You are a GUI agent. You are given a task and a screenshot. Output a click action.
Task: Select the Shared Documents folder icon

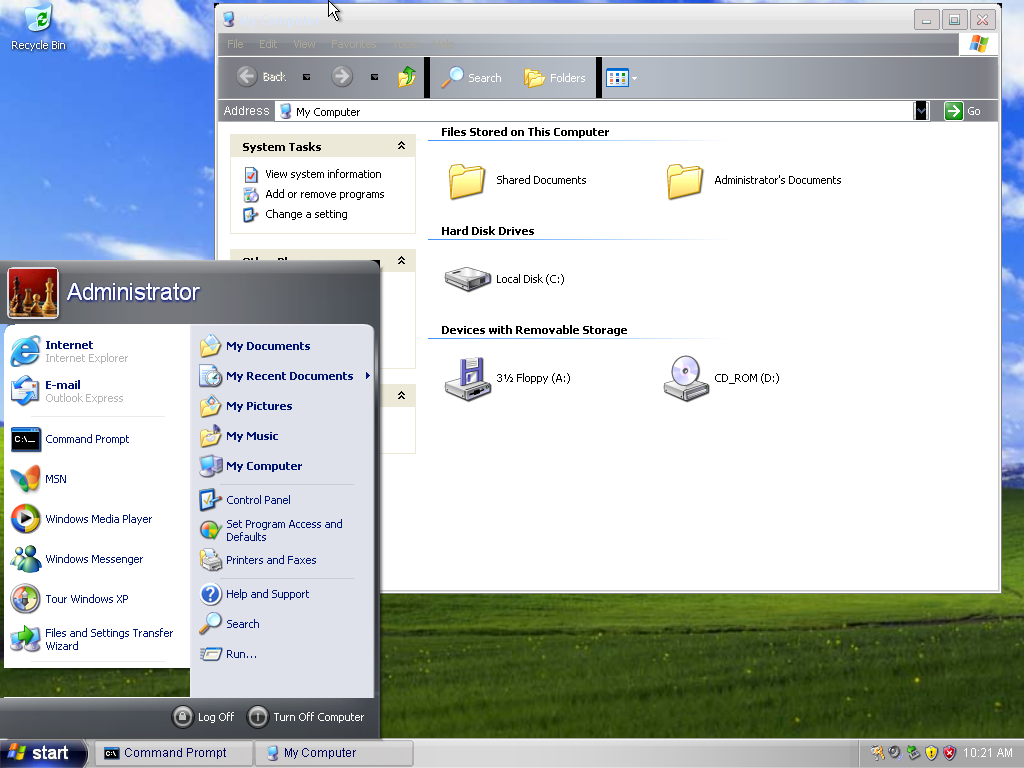pyautogui.click(x=467, y=180)
